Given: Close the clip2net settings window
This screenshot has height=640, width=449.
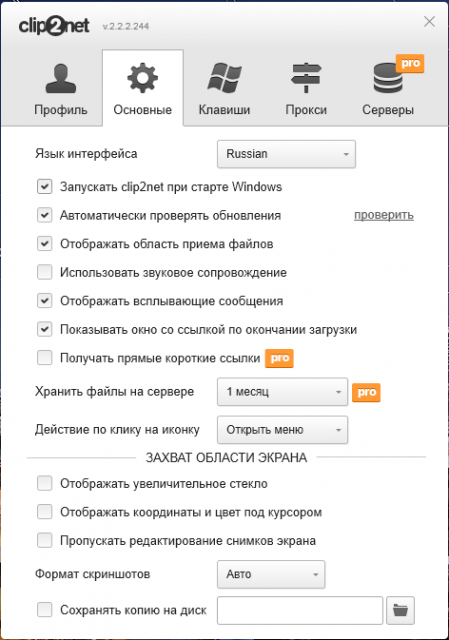Looking at the screenshot, I should (x=429, y=22).
